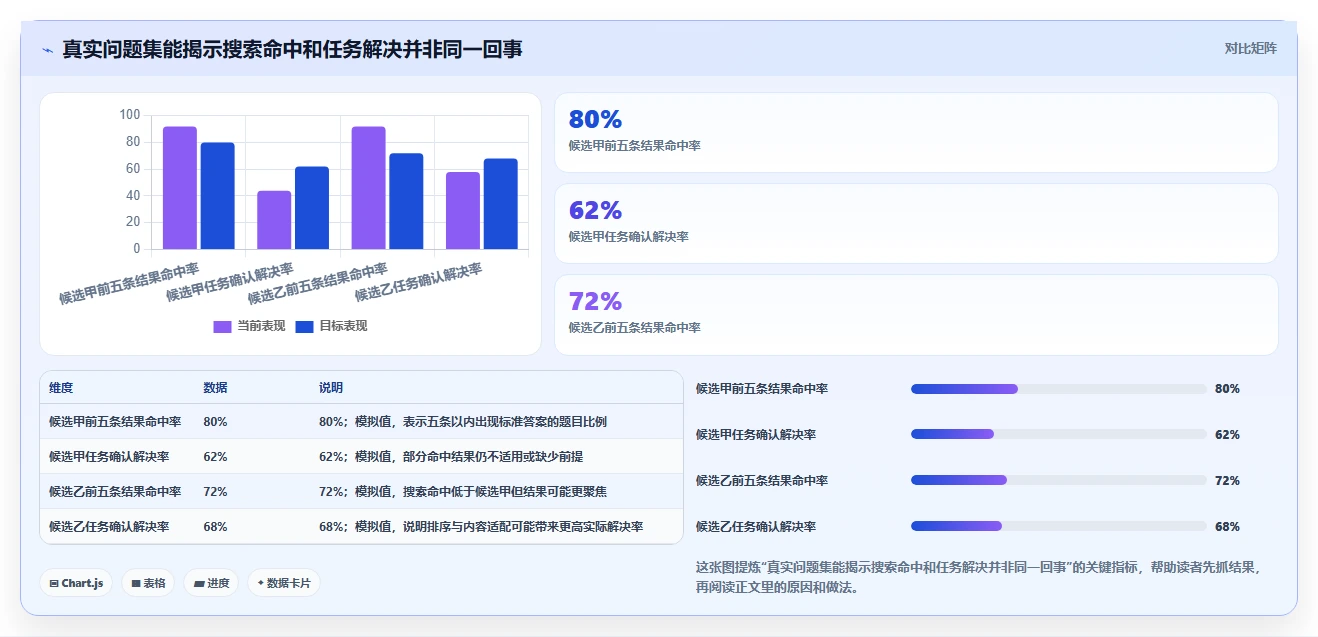
Task: Click purple 当前表现 bar for 候选甲任务确认解决率
Action: [x=274, y=220]
